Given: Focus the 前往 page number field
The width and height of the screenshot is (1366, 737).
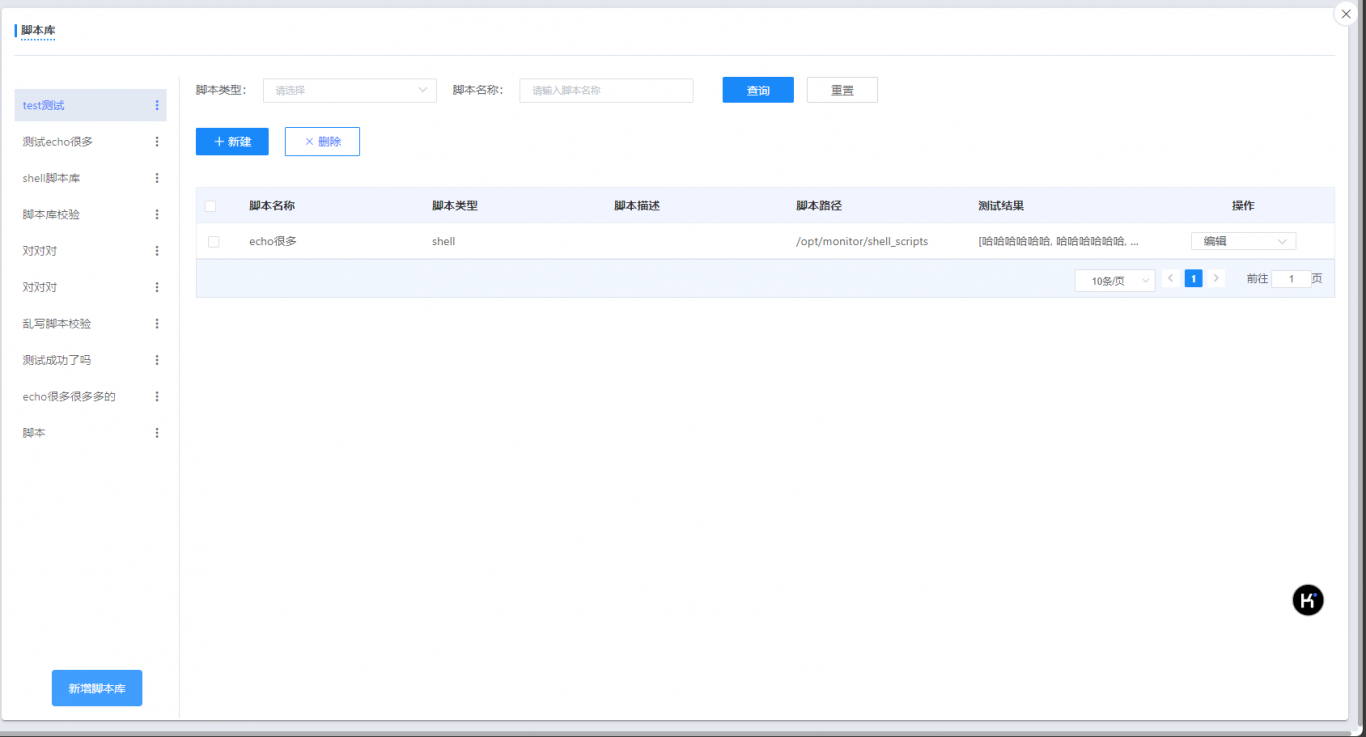Looking at the screenshot, I should [1291, 279].
